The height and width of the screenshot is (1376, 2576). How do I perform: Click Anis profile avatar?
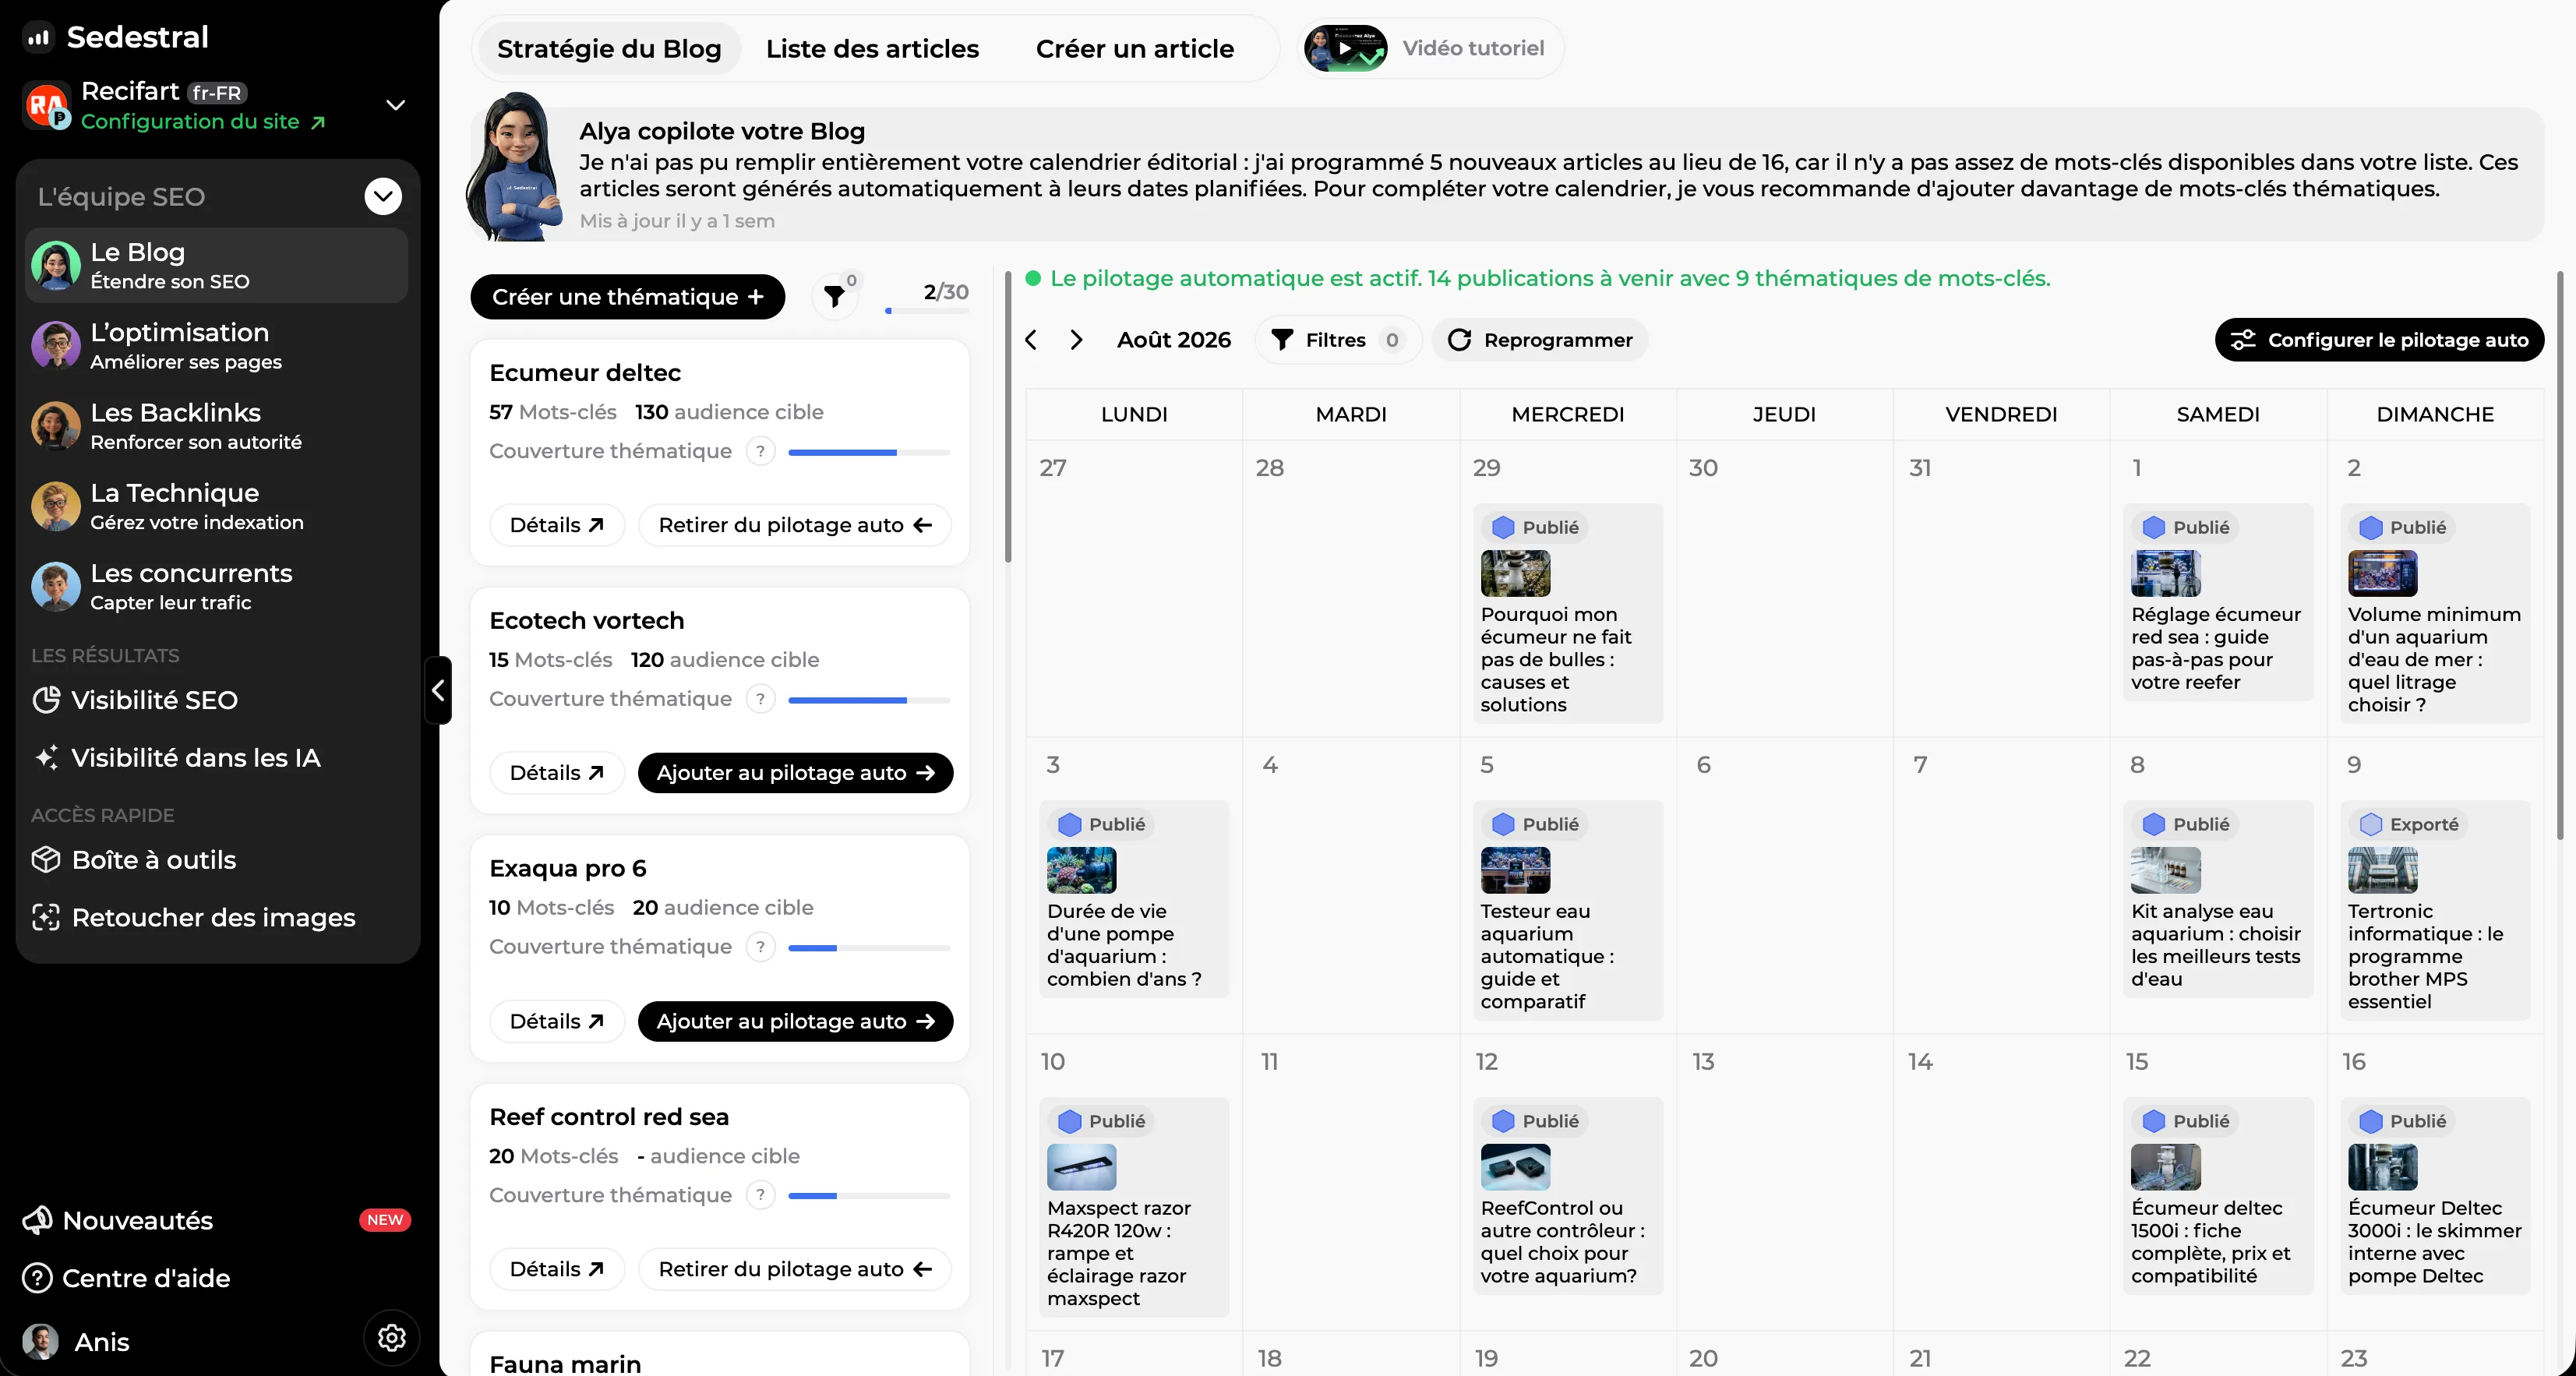(x=40, y=1341)
